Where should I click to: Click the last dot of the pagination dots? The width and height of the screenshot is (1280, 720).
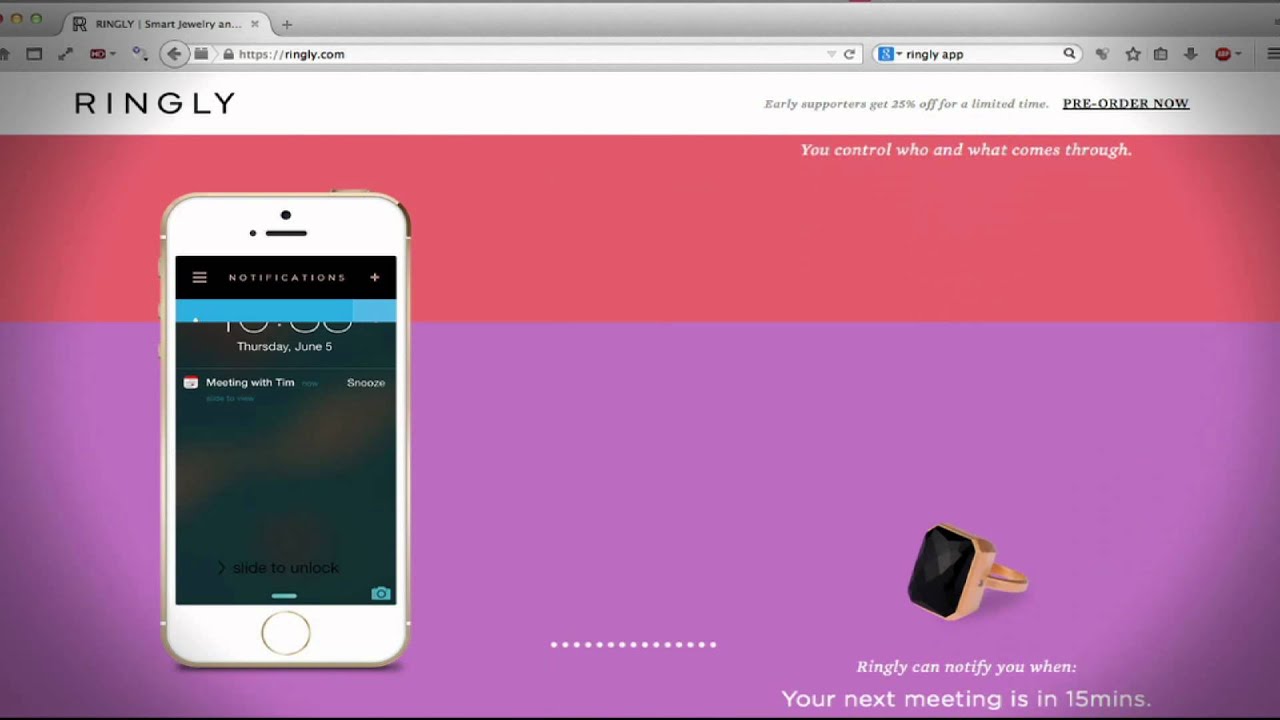pyautogui.click(x=713, y=645)
